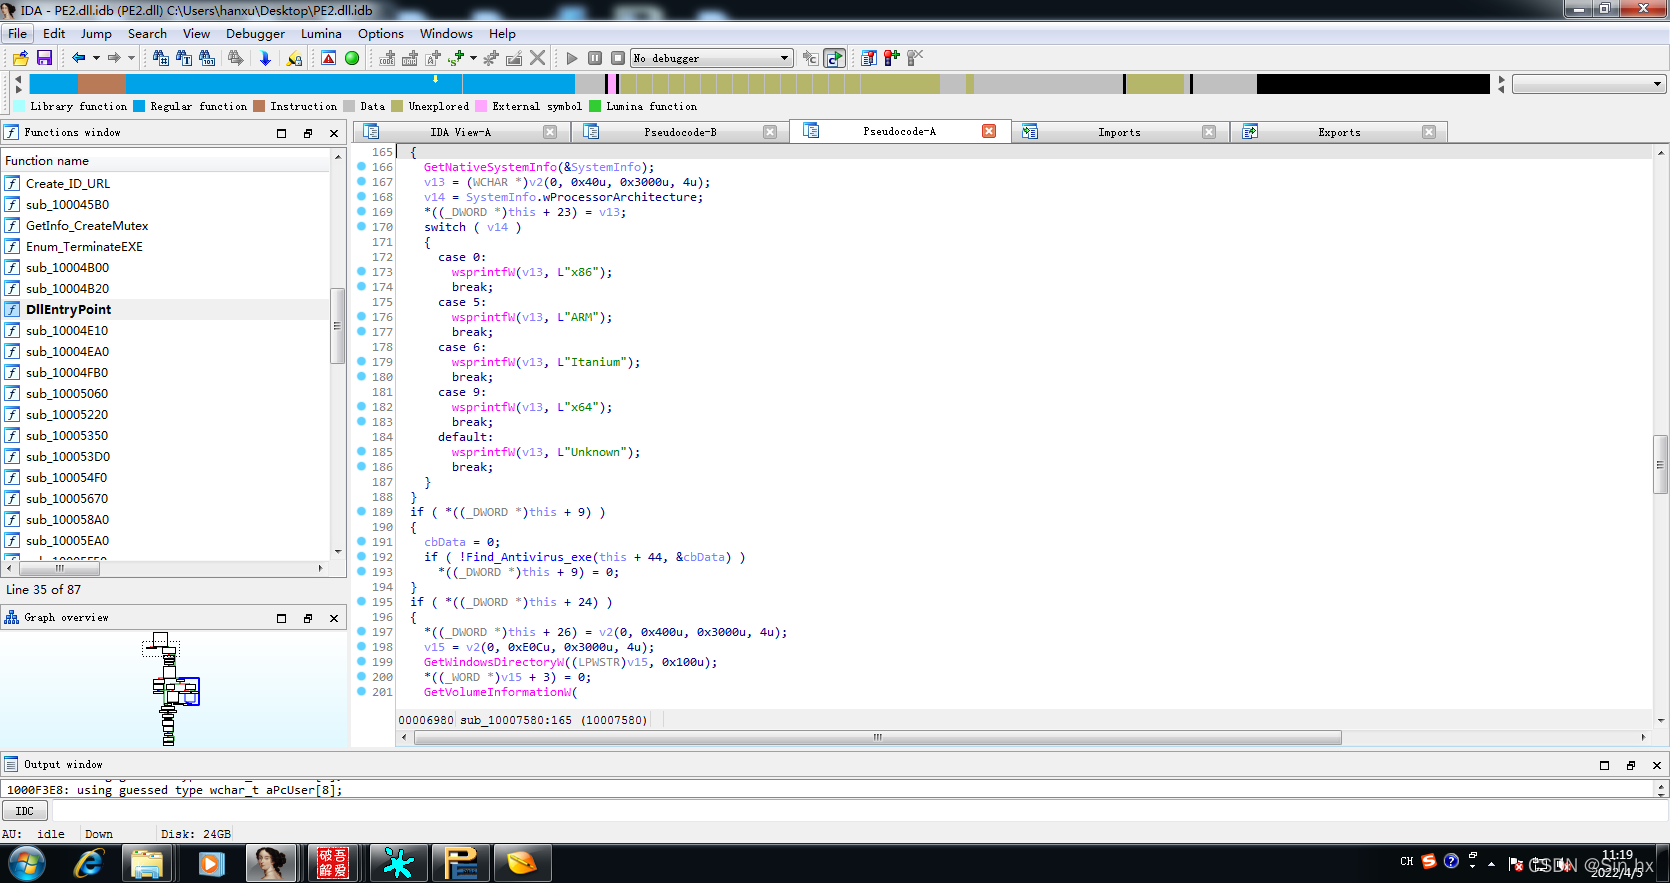This screenshot has width=1670, height=883.
Task: Click the Functions window panel icon
Action: click(x=12, y=132)
